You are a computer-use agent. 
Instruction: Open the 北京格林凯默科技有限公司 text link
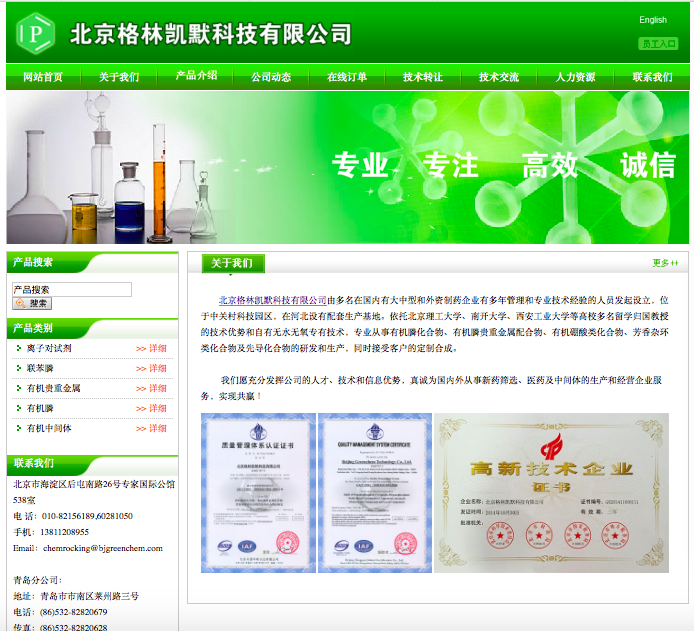coord(273,300)
